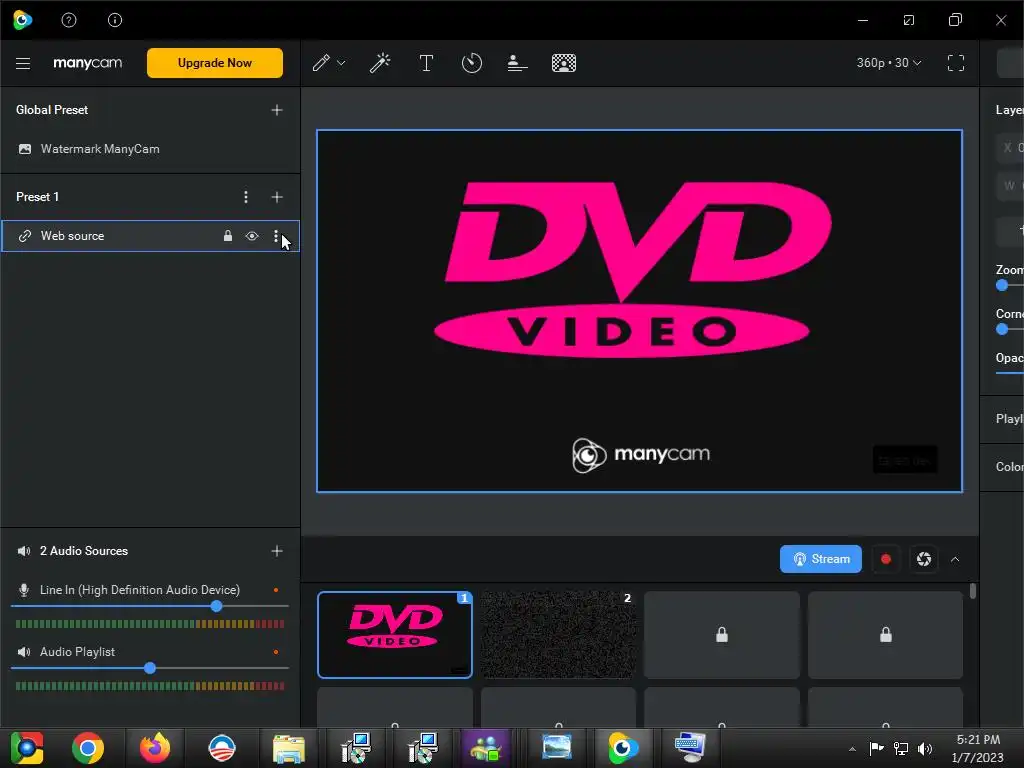Image resolution: width=1024 pixels, height=768 pixels.
Task: Open the Action Center flag icon
Action: [x=876, y=749]
